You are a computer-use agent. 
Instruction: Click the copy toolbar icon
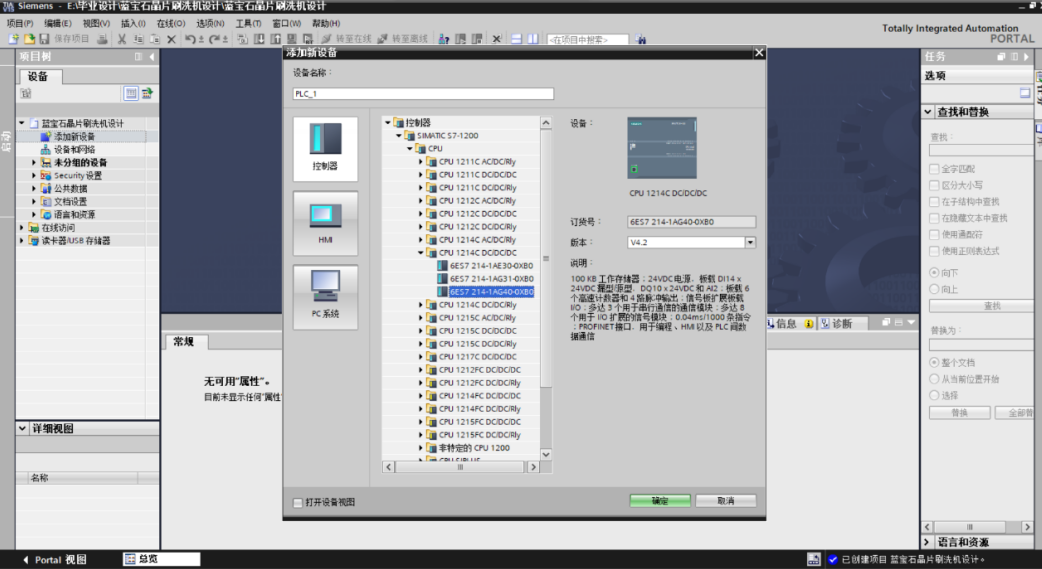click(138, 39)
